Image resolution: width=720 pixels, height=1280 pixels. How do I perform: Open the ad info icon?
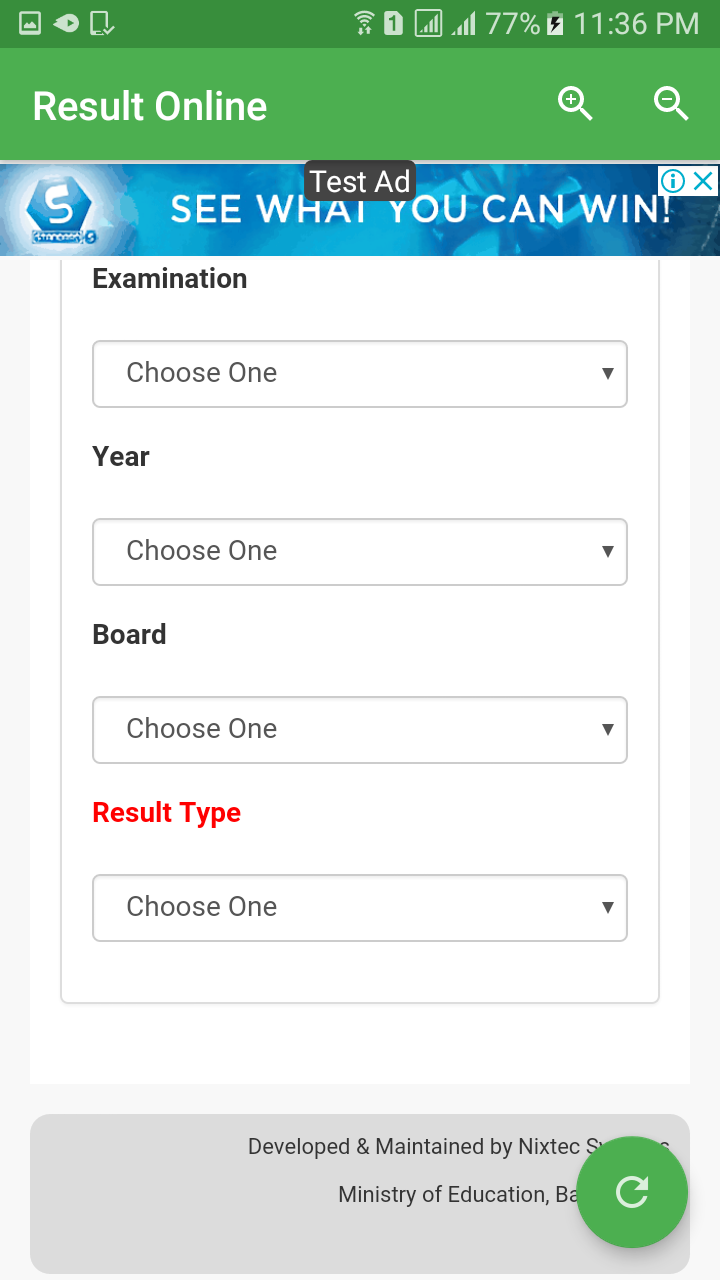click(673, 181)
